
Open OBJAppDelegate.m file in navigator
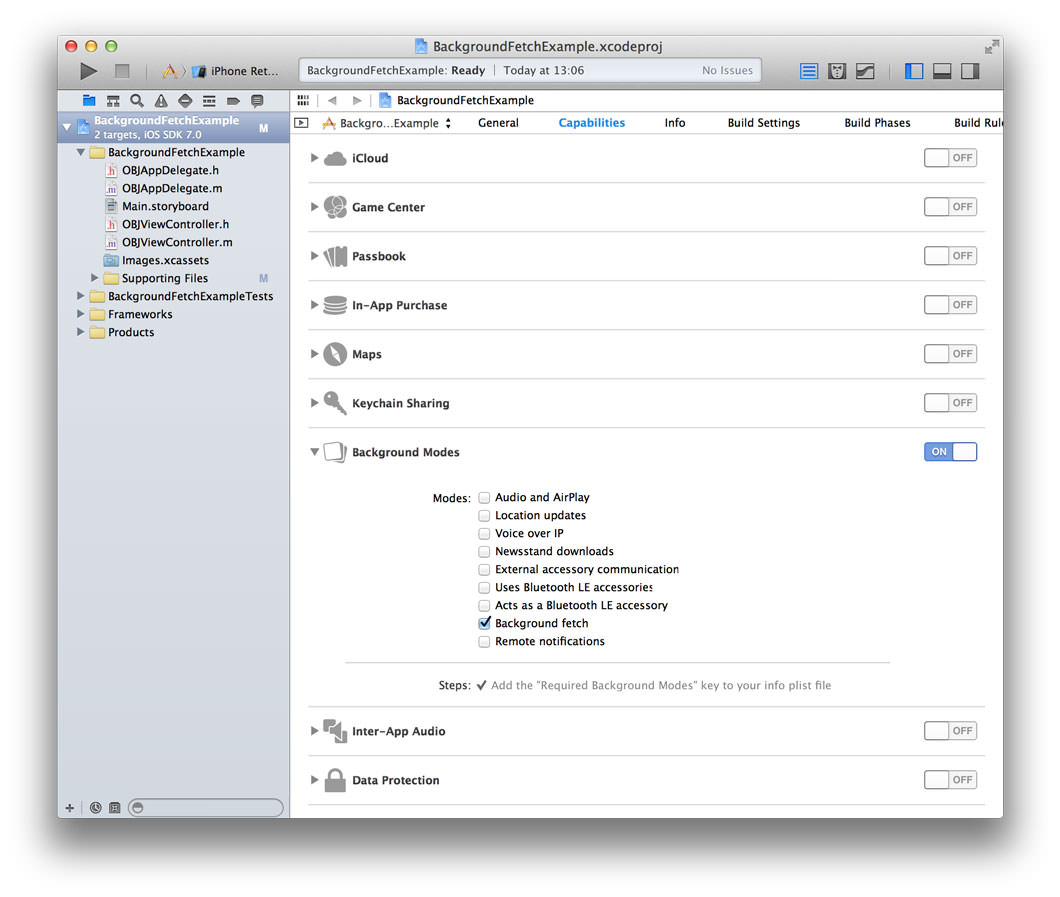coord(172,188)
